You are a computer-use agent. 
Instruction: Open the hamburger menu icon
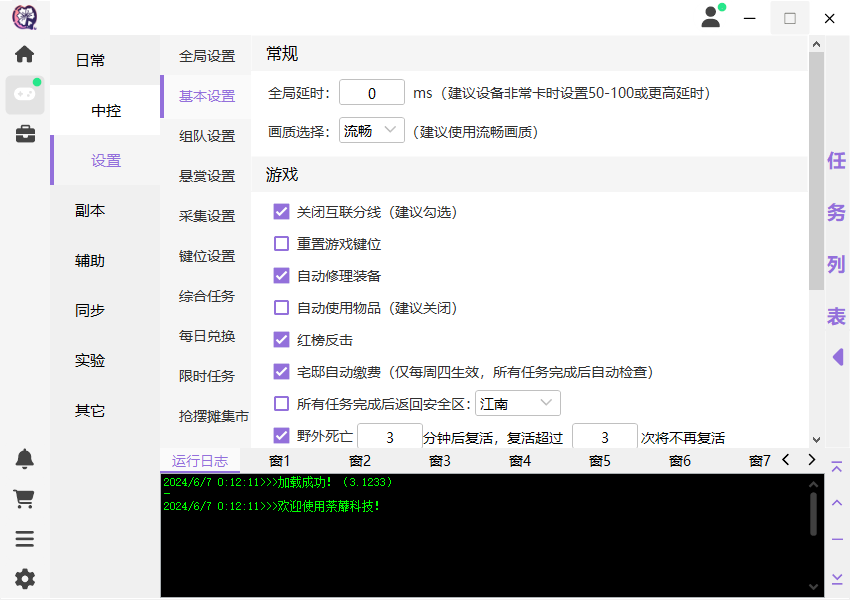point(24,539)
